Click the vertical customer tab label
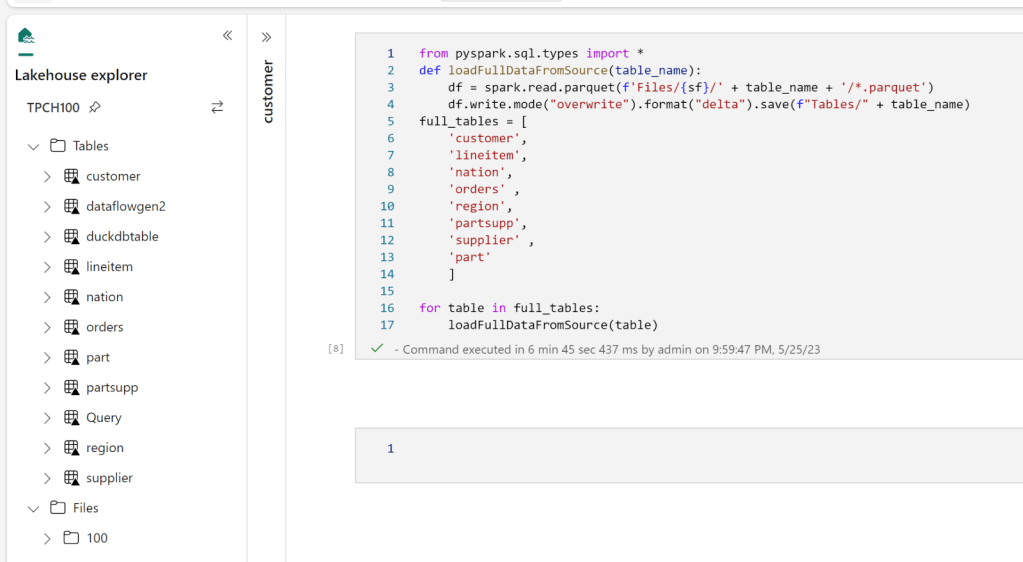 pyautogui.click(x=267, y=92)
